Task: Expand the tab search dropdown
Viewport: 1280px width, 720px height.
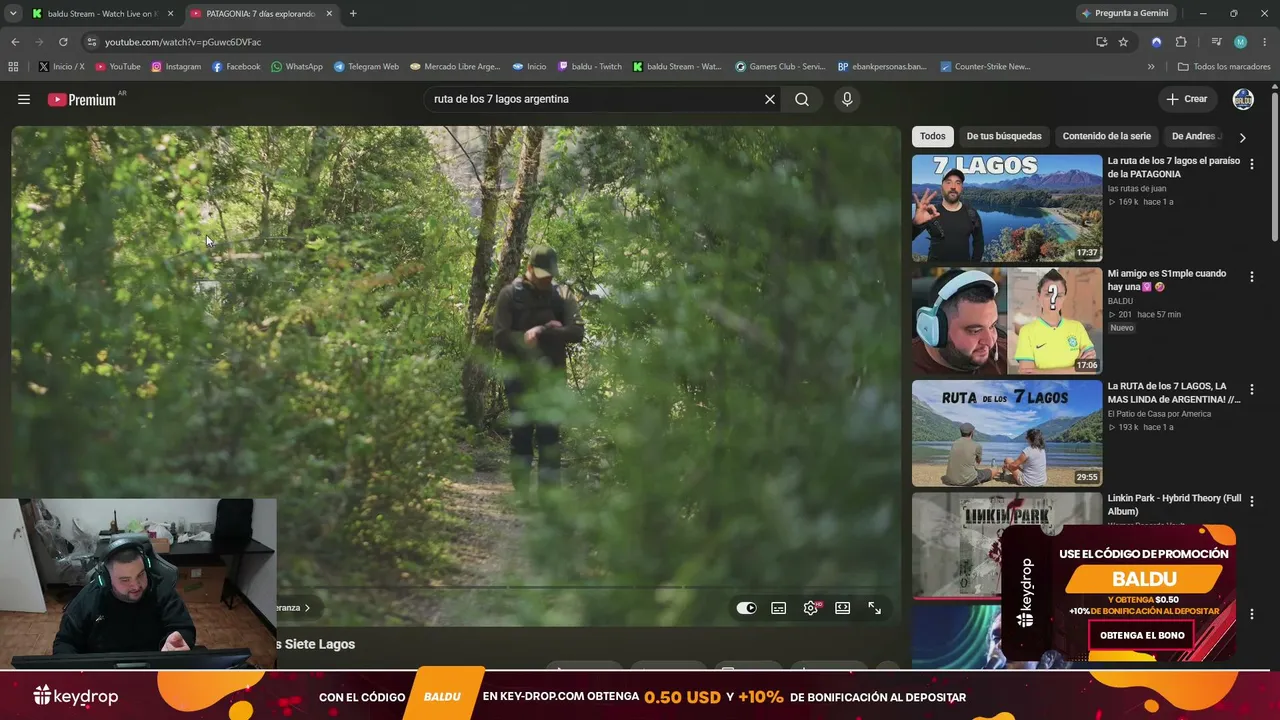Action: click(13, 14)
